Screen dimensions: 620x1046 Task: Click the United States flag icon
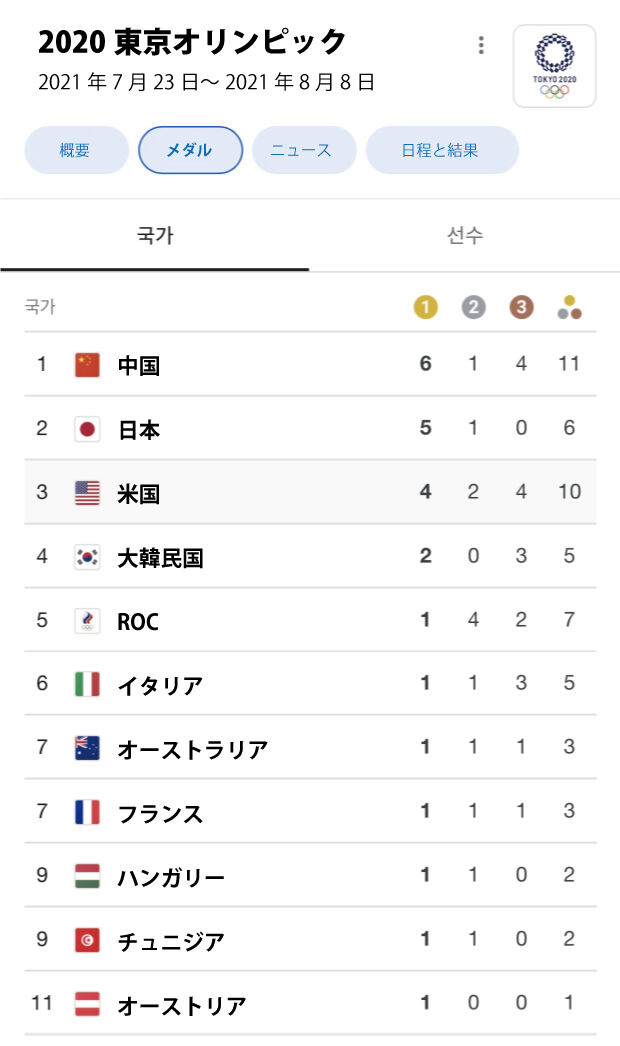click(x=88, y=493)
